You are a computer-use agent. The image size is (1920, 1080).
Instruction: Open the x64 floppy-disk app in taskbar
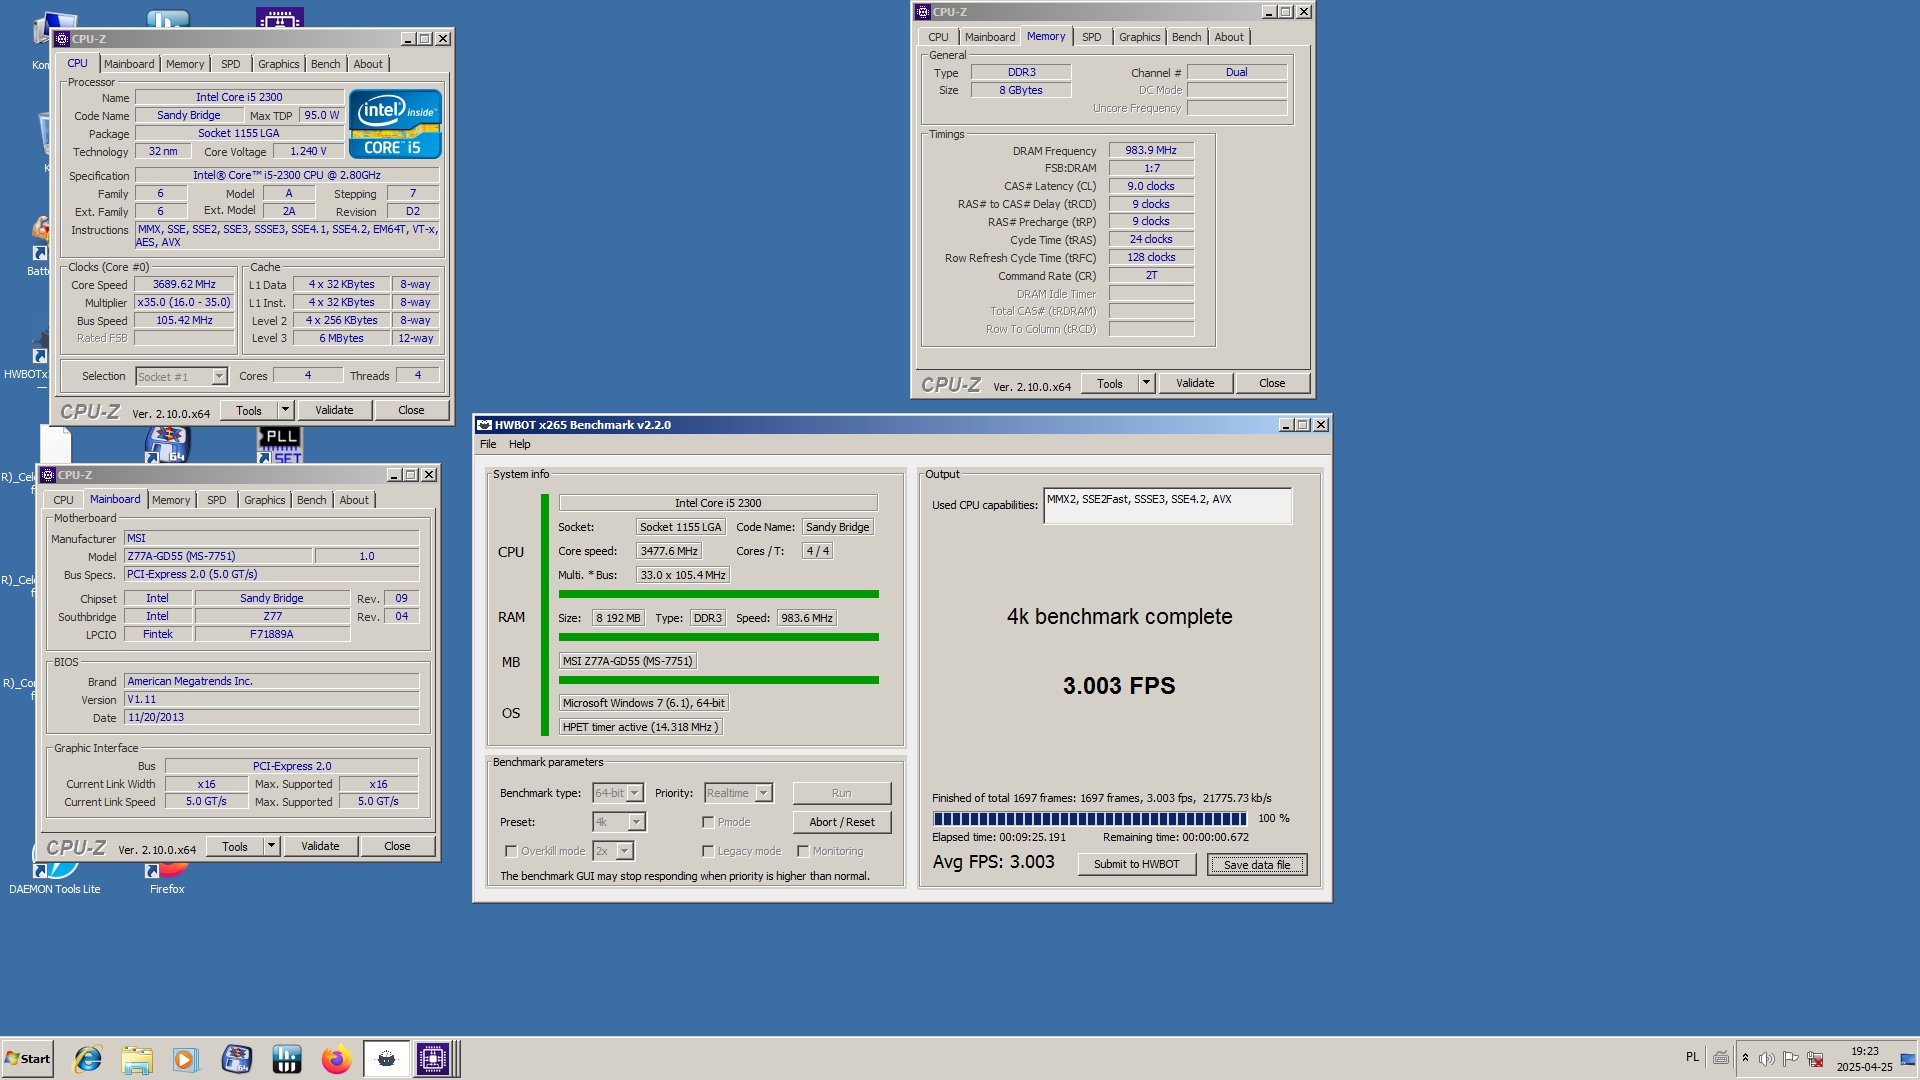(237, 1059)
